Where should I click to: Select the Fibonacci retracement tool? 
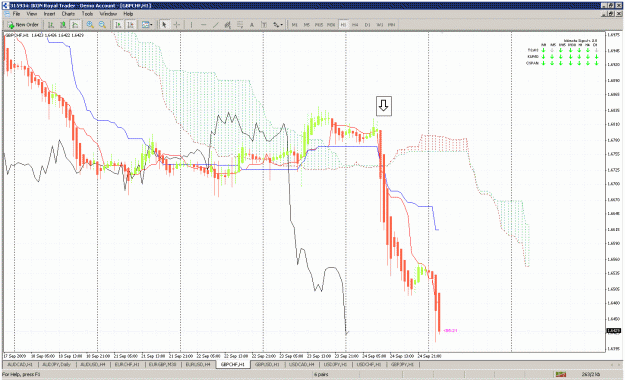click(240, 25)
